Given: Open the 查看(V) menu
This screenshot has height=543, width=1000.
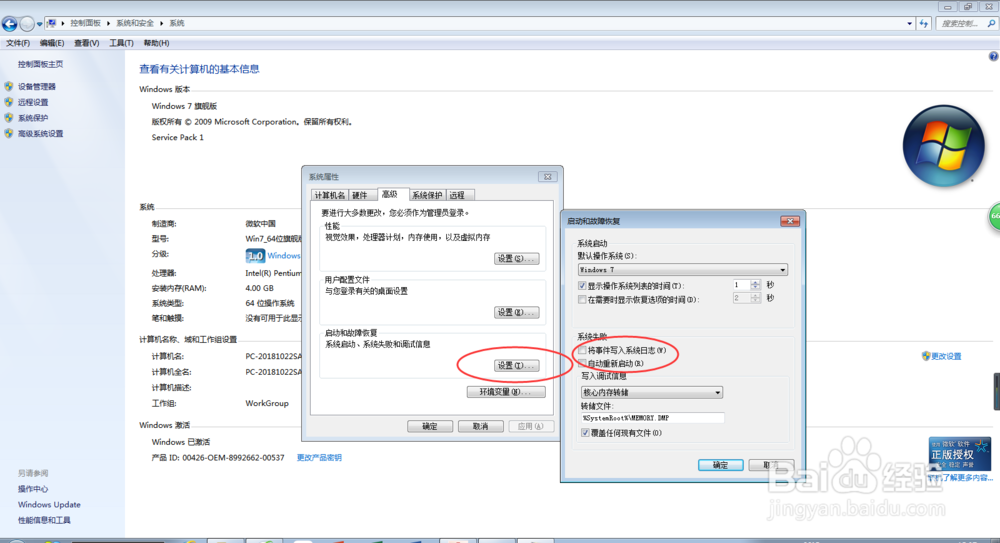Looking at the screenshot, I should coord(86,43).
